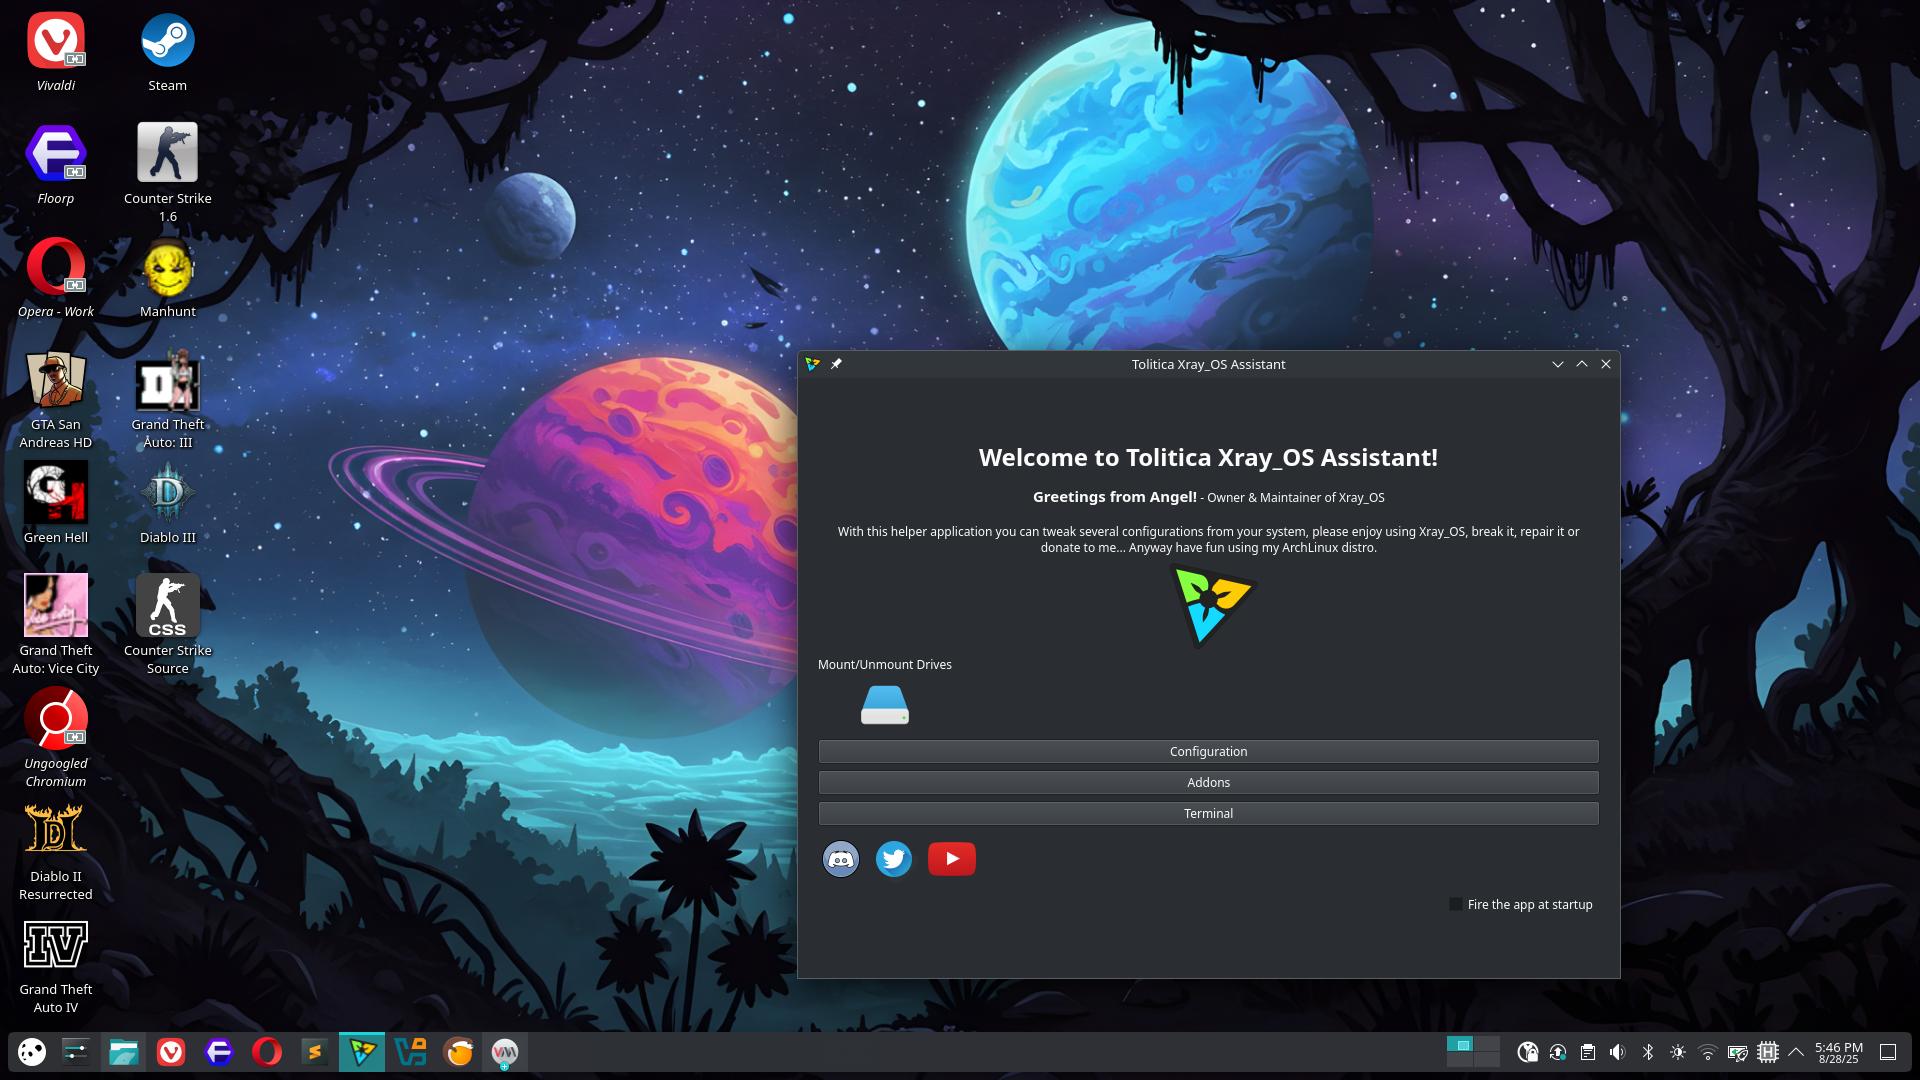Viewport: 1920px width, 1080px height.
Task: Open the Terminal section
Action: (1208, 813)
